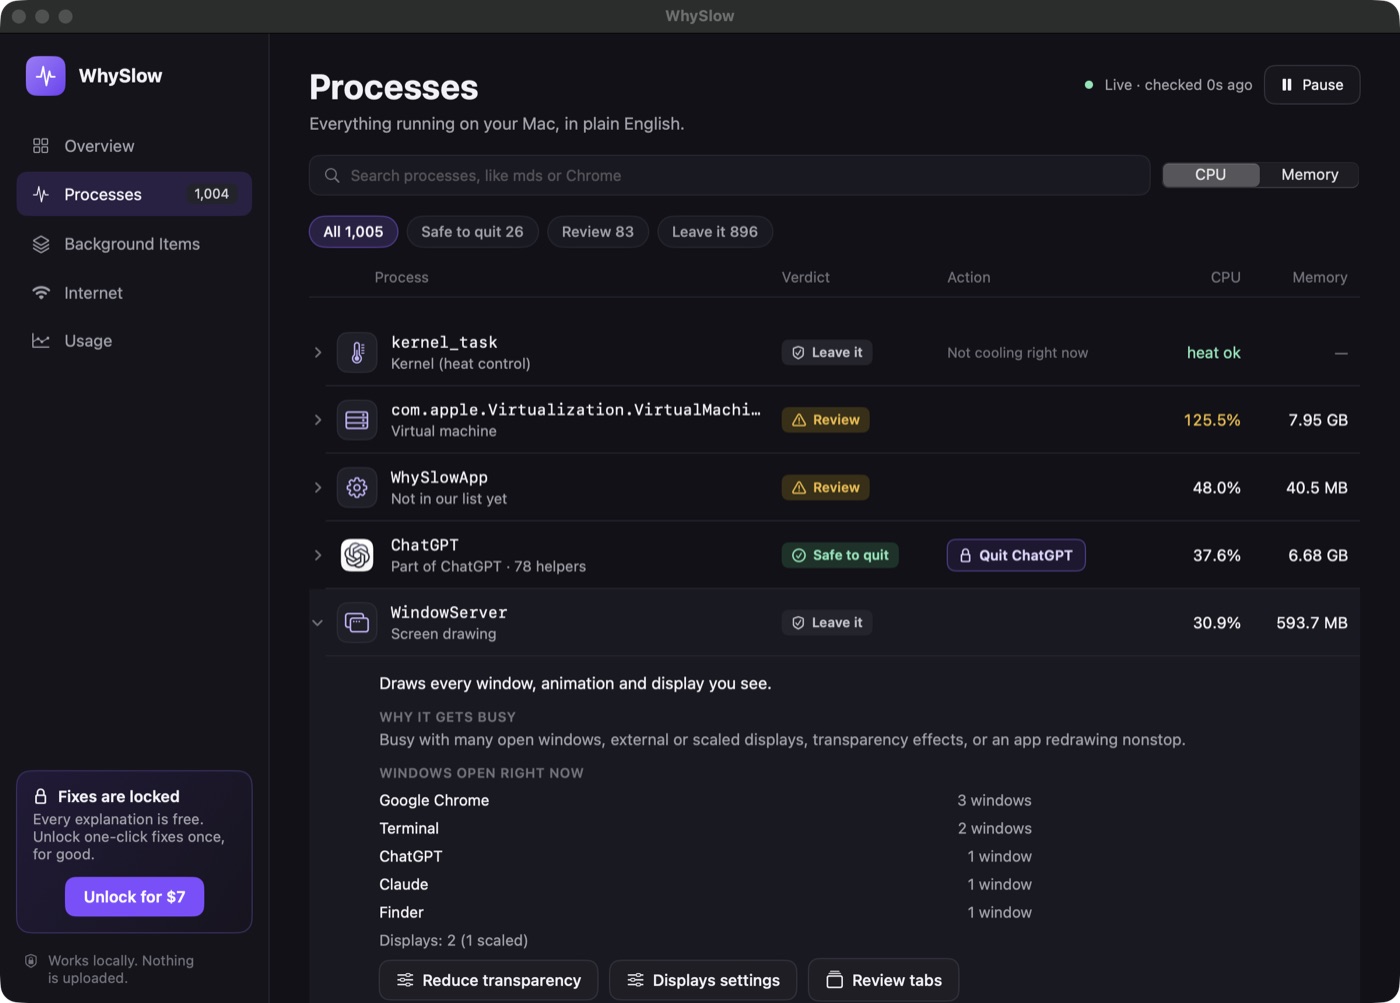Viewport: 1400px width, 1003px height.
Task: Click the lock icon beside Fixes are locked
Action: (x=41, y=797)
